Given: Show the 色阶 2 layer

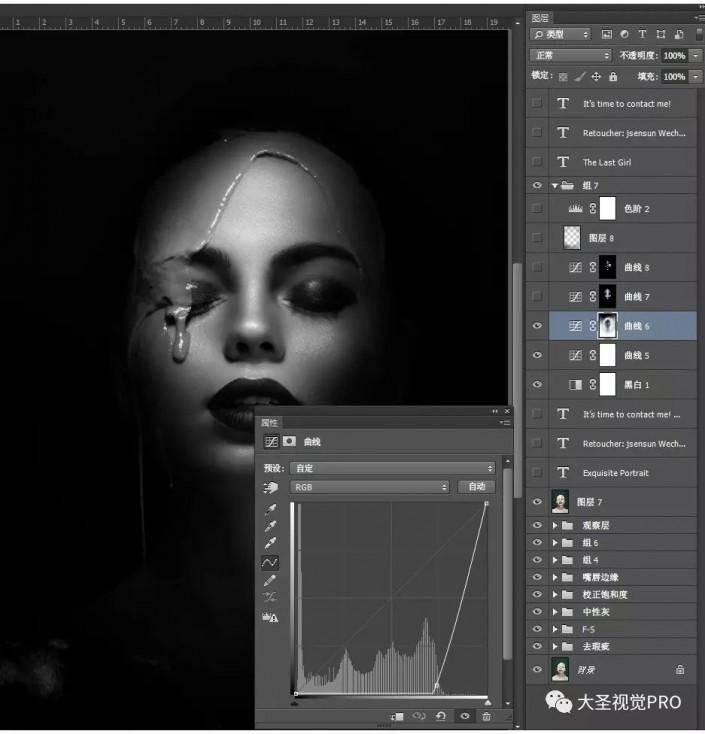Looking at the screenshot, I should 538,208.
